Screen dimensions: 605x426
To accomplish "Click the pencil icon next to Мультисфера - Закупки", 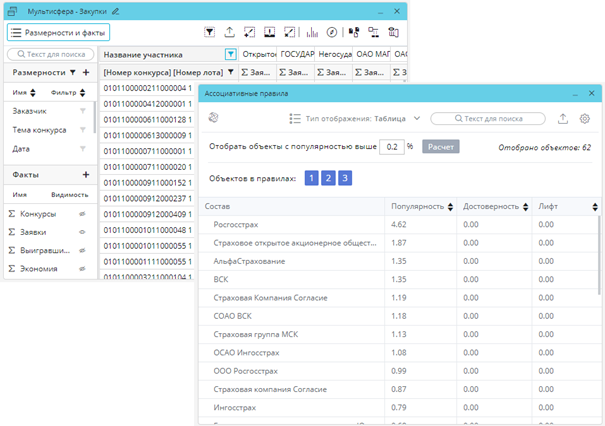I will click(x=116, y=10).
